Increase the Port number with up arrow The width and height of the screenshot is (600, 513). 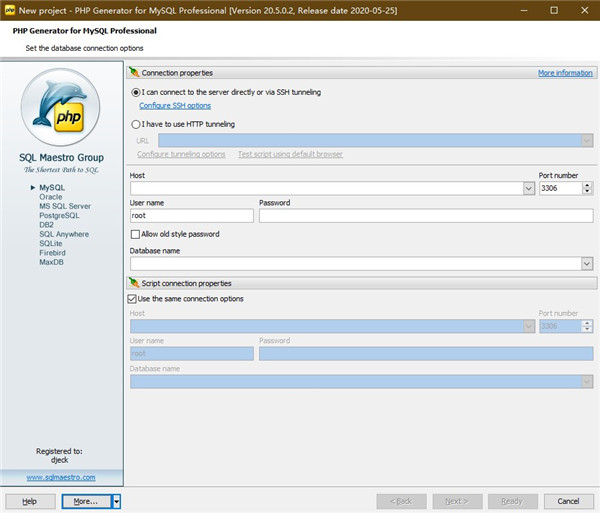pos(587,184)
